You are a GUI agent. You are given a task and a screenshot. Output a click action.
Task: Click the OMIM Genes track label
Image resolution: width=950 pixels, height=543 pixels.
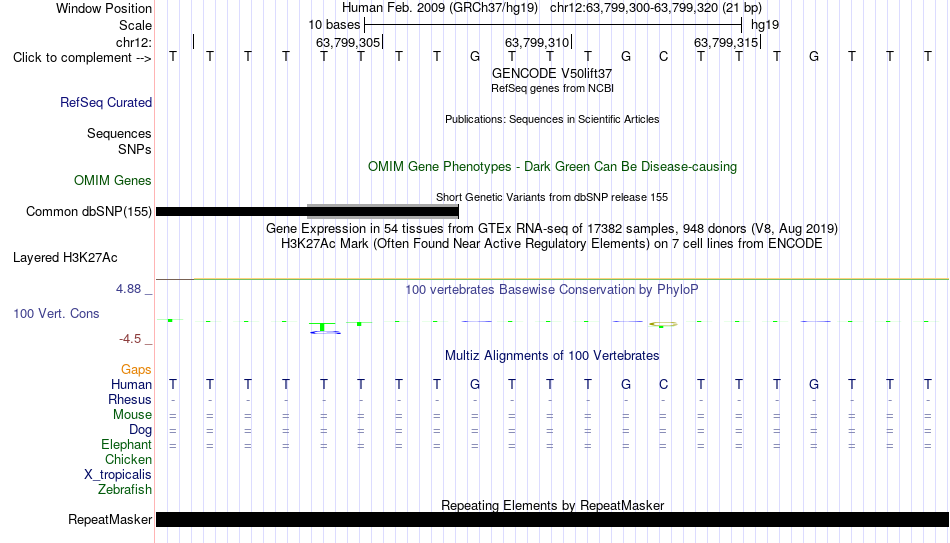tap(113, 181)
